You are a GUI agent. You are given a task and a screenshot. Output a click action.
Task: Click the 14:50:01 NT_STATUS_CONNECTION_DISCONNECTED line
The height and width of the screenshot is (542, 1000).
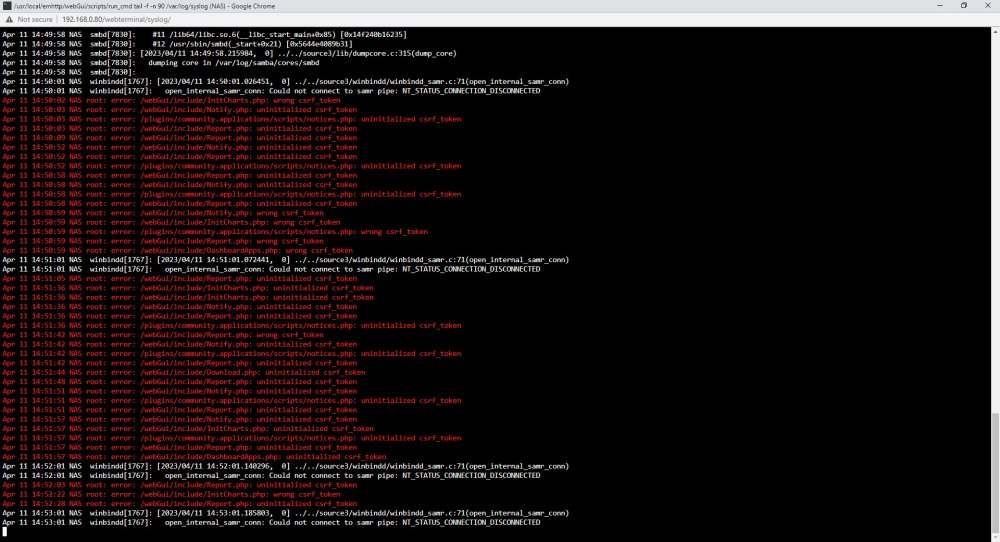tap(271, 91)
